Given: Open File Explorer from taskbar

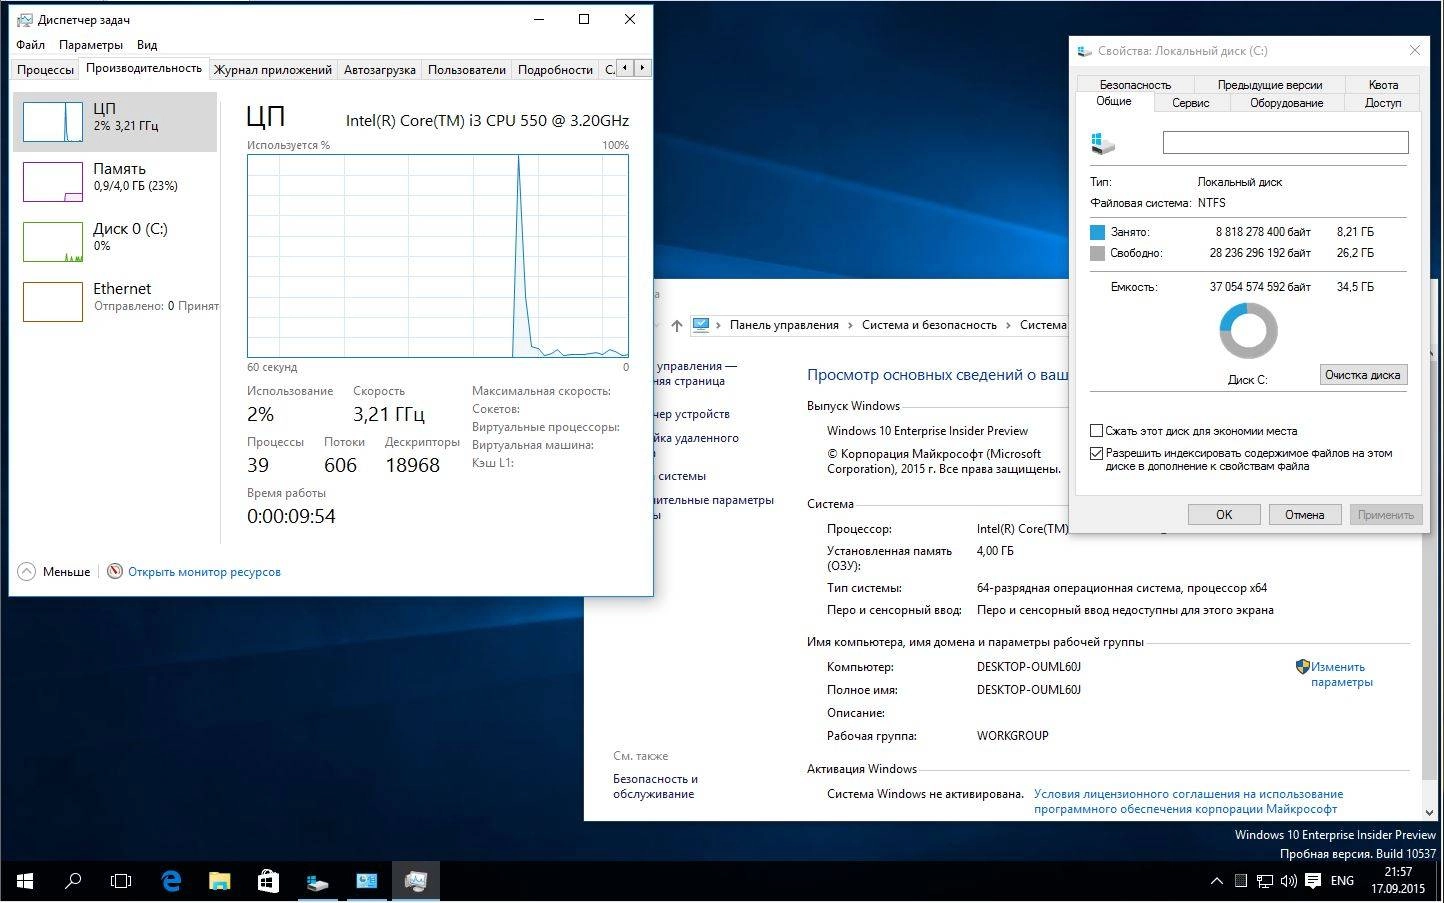Looking at the screenshot, I should [219, 881].
